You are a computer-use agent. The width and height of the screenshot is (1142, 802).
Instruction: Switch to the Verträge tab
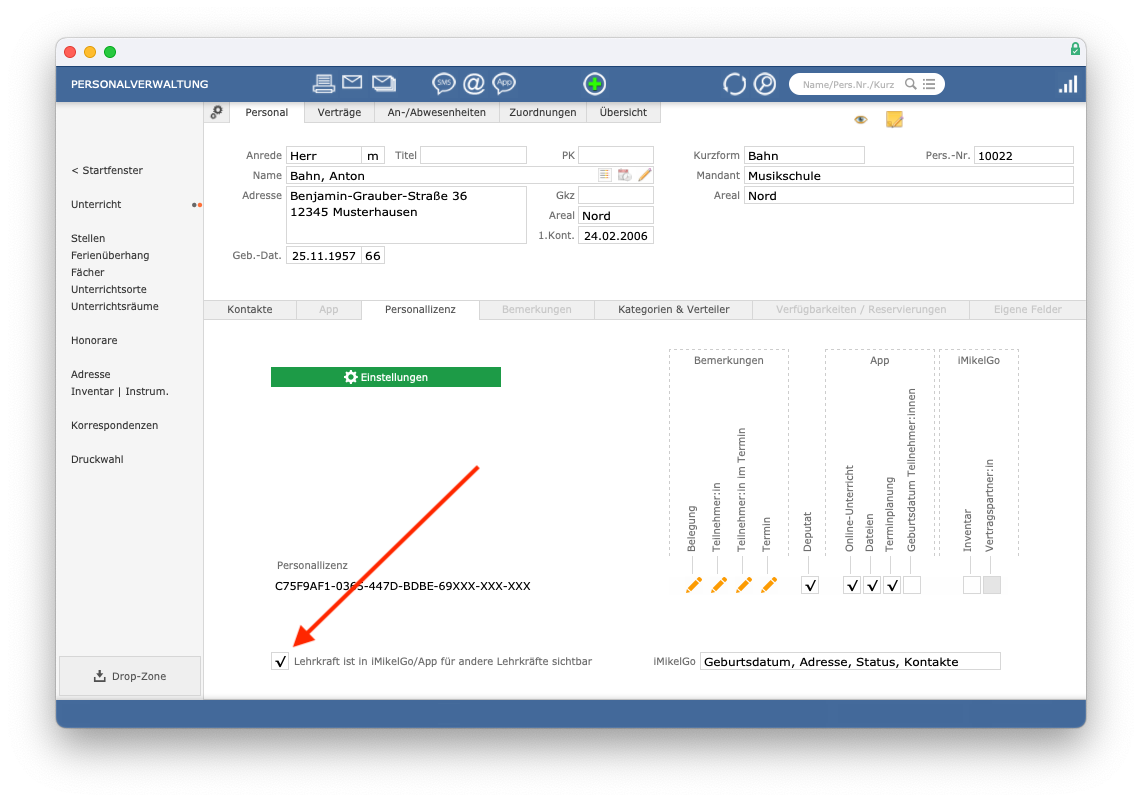(x=339, y=112)
